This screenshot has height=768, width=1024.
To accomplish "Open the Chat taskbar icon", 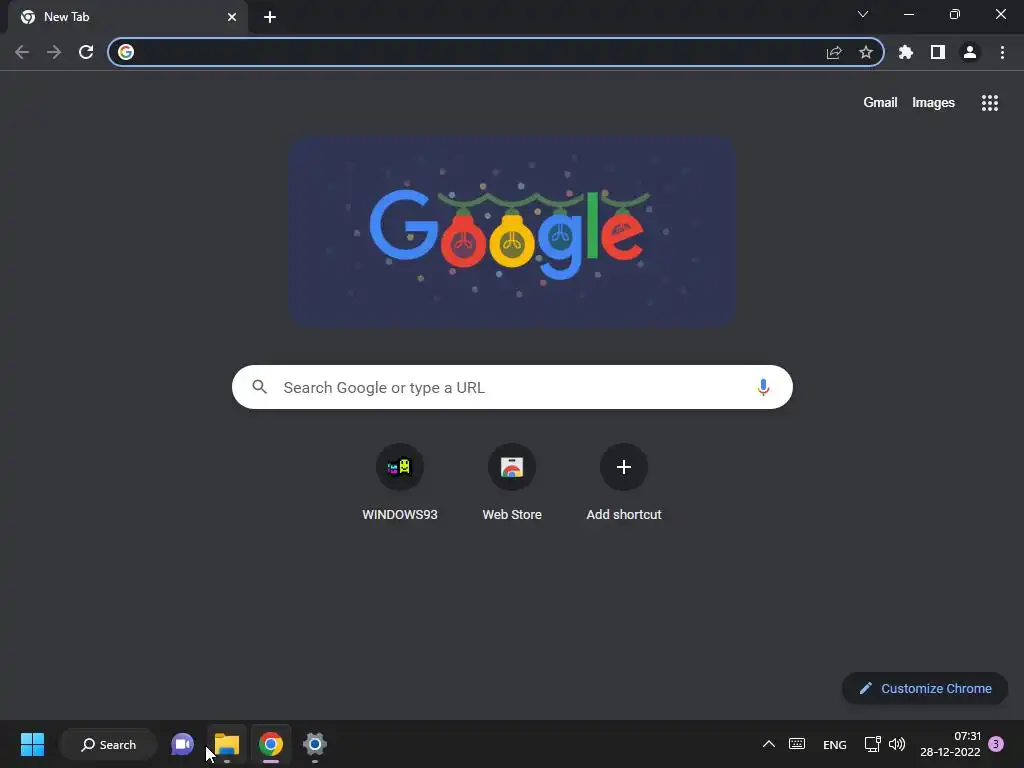I will click(x=182, y=744).
